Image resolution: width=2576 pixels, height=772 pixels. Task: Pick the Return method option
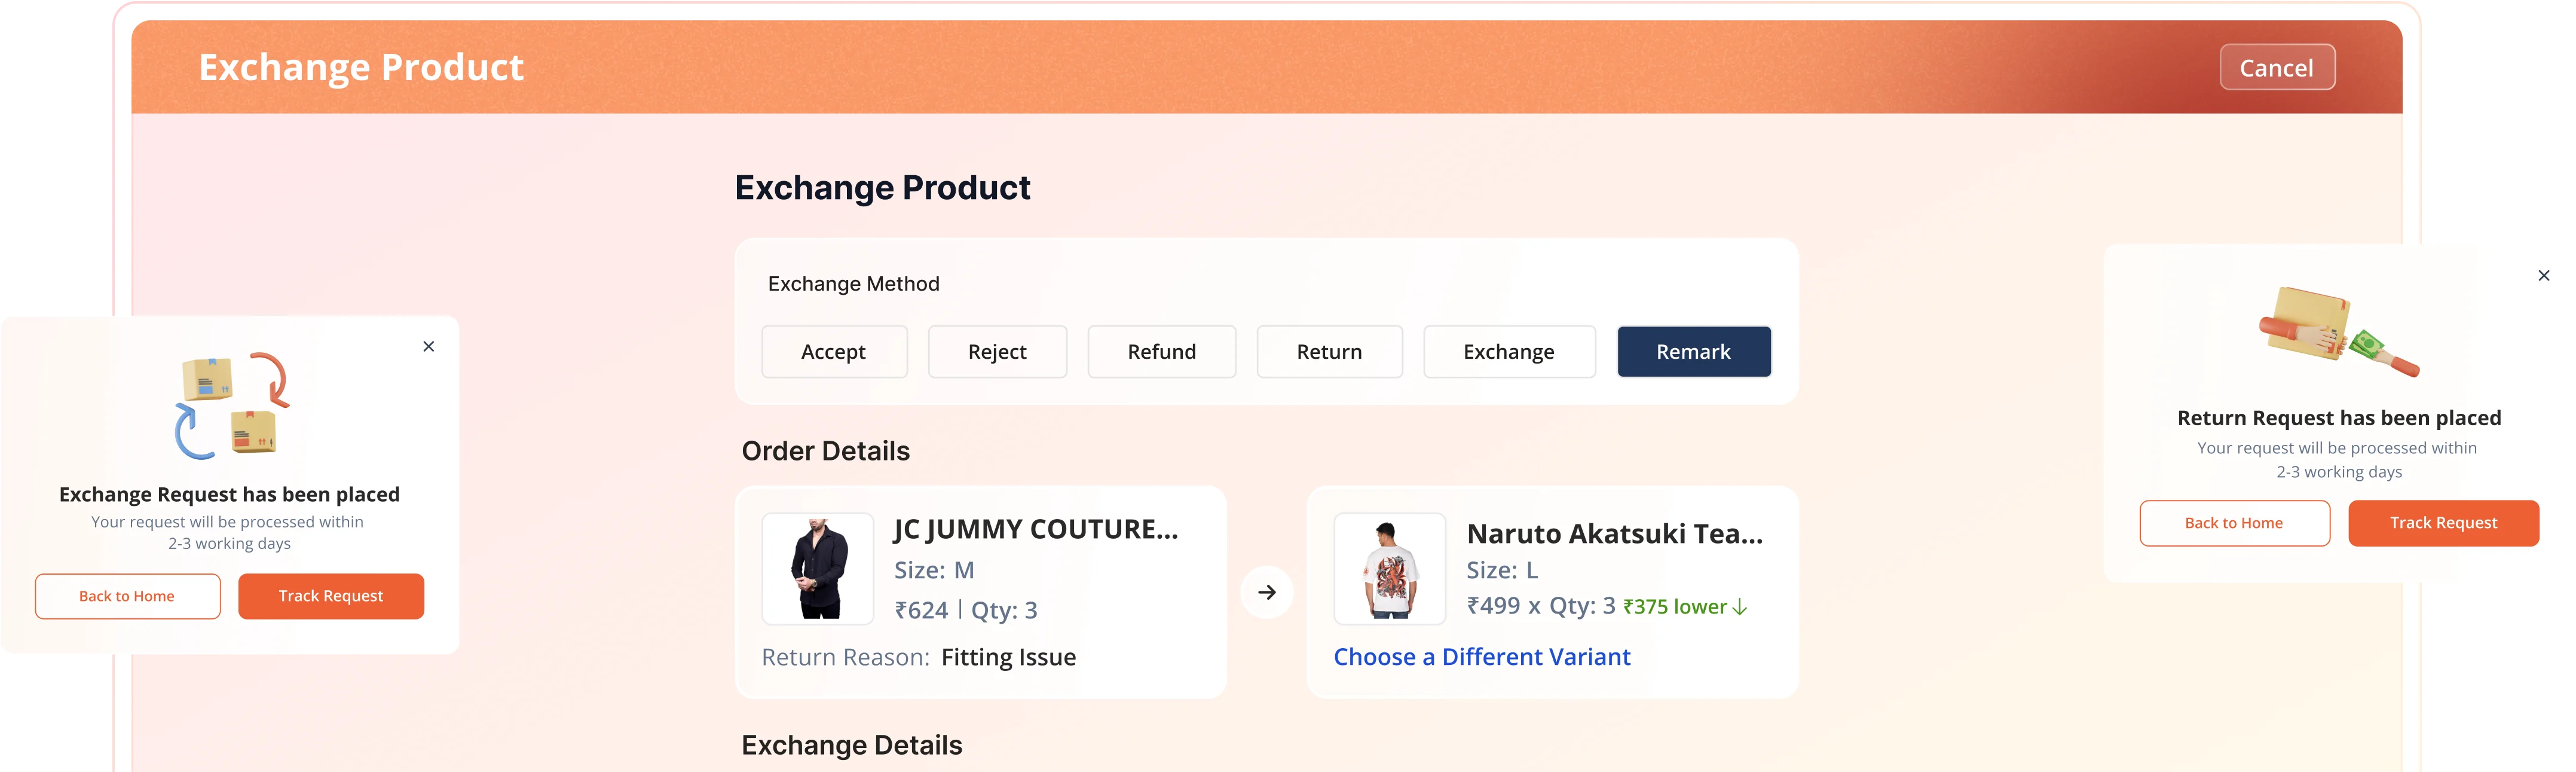[1329, 352]
